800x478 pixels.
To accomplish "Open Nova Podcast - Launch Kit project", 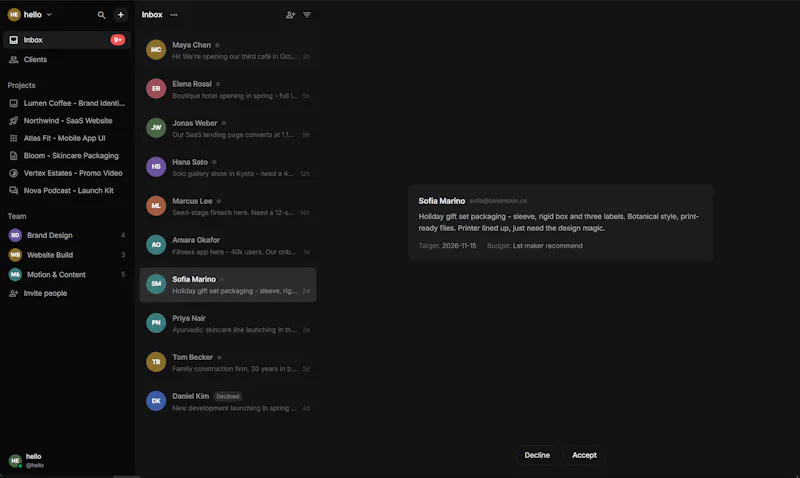I will [x=67, y=190].
